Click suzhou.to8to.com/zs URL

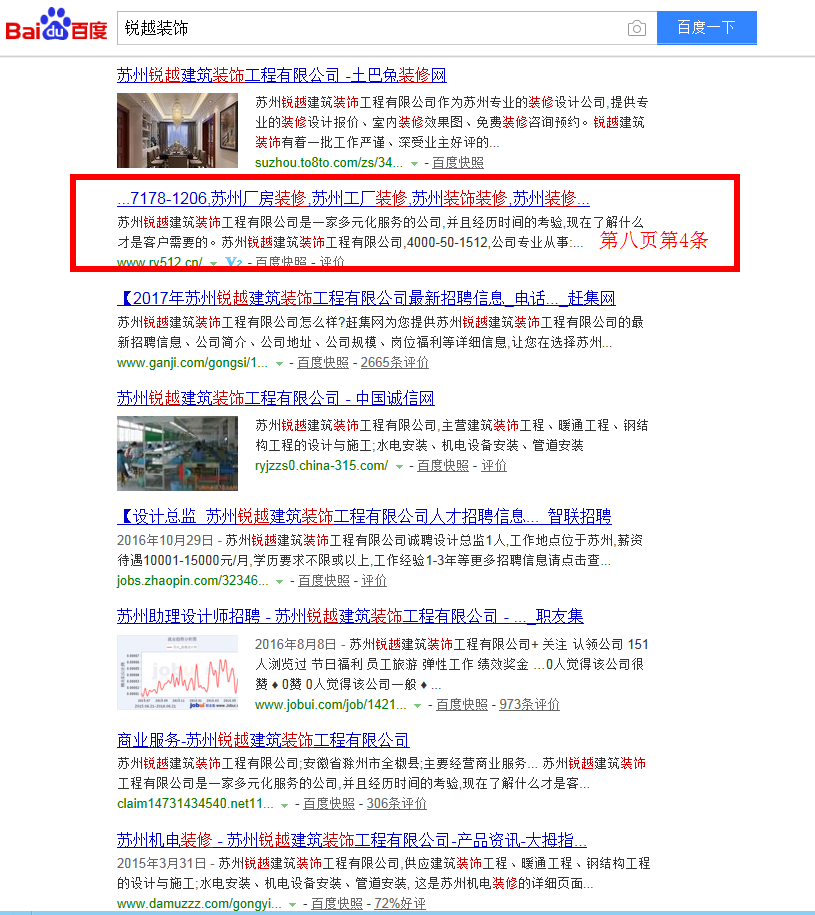(329, 163)
